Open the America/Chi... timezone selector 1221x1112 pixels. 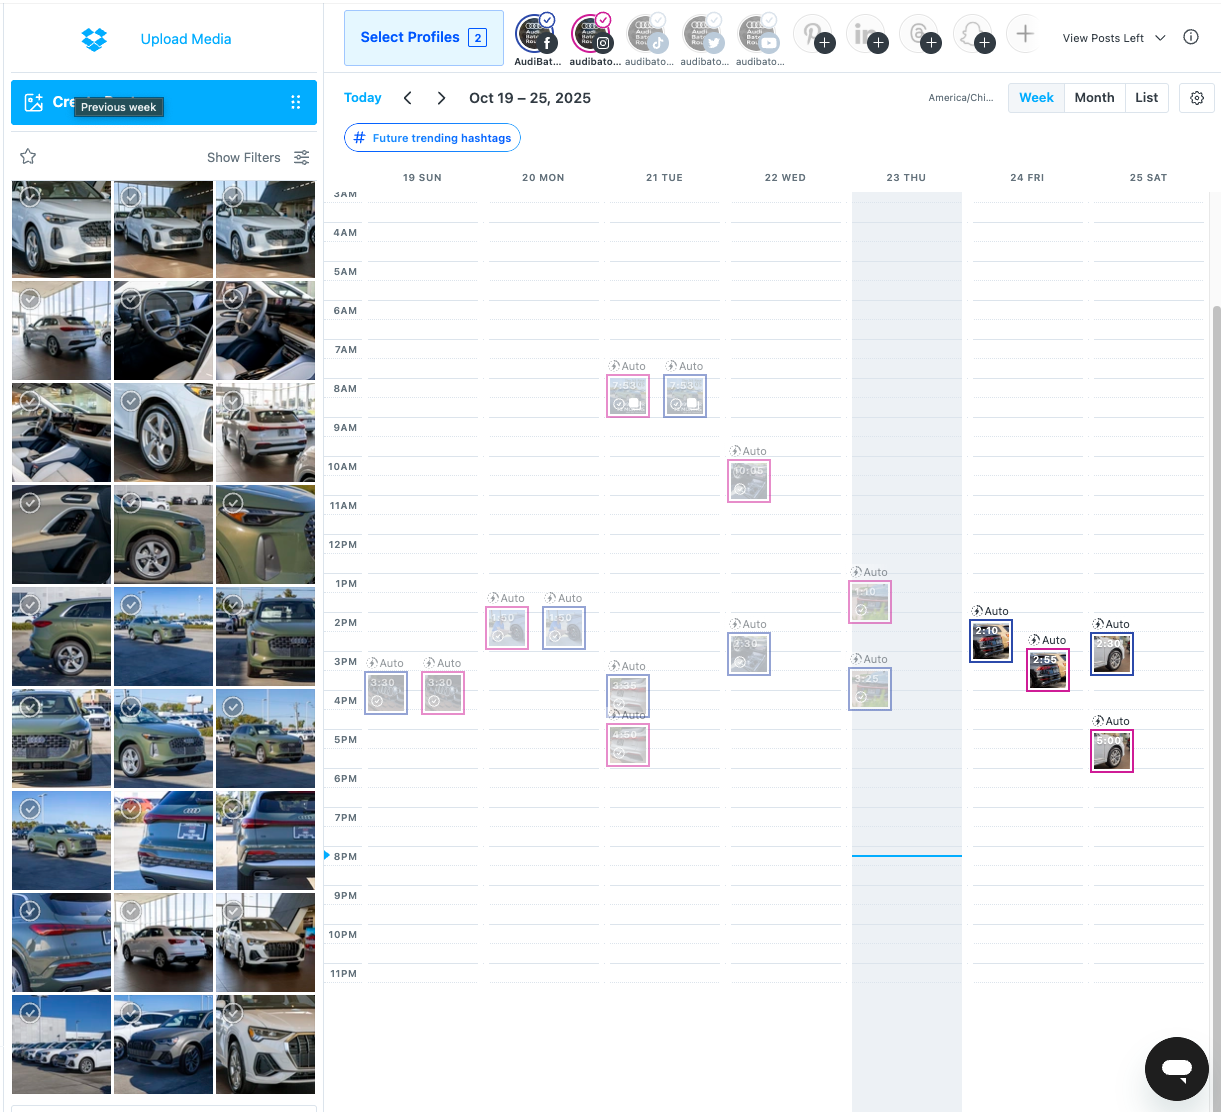coord(961,98)
